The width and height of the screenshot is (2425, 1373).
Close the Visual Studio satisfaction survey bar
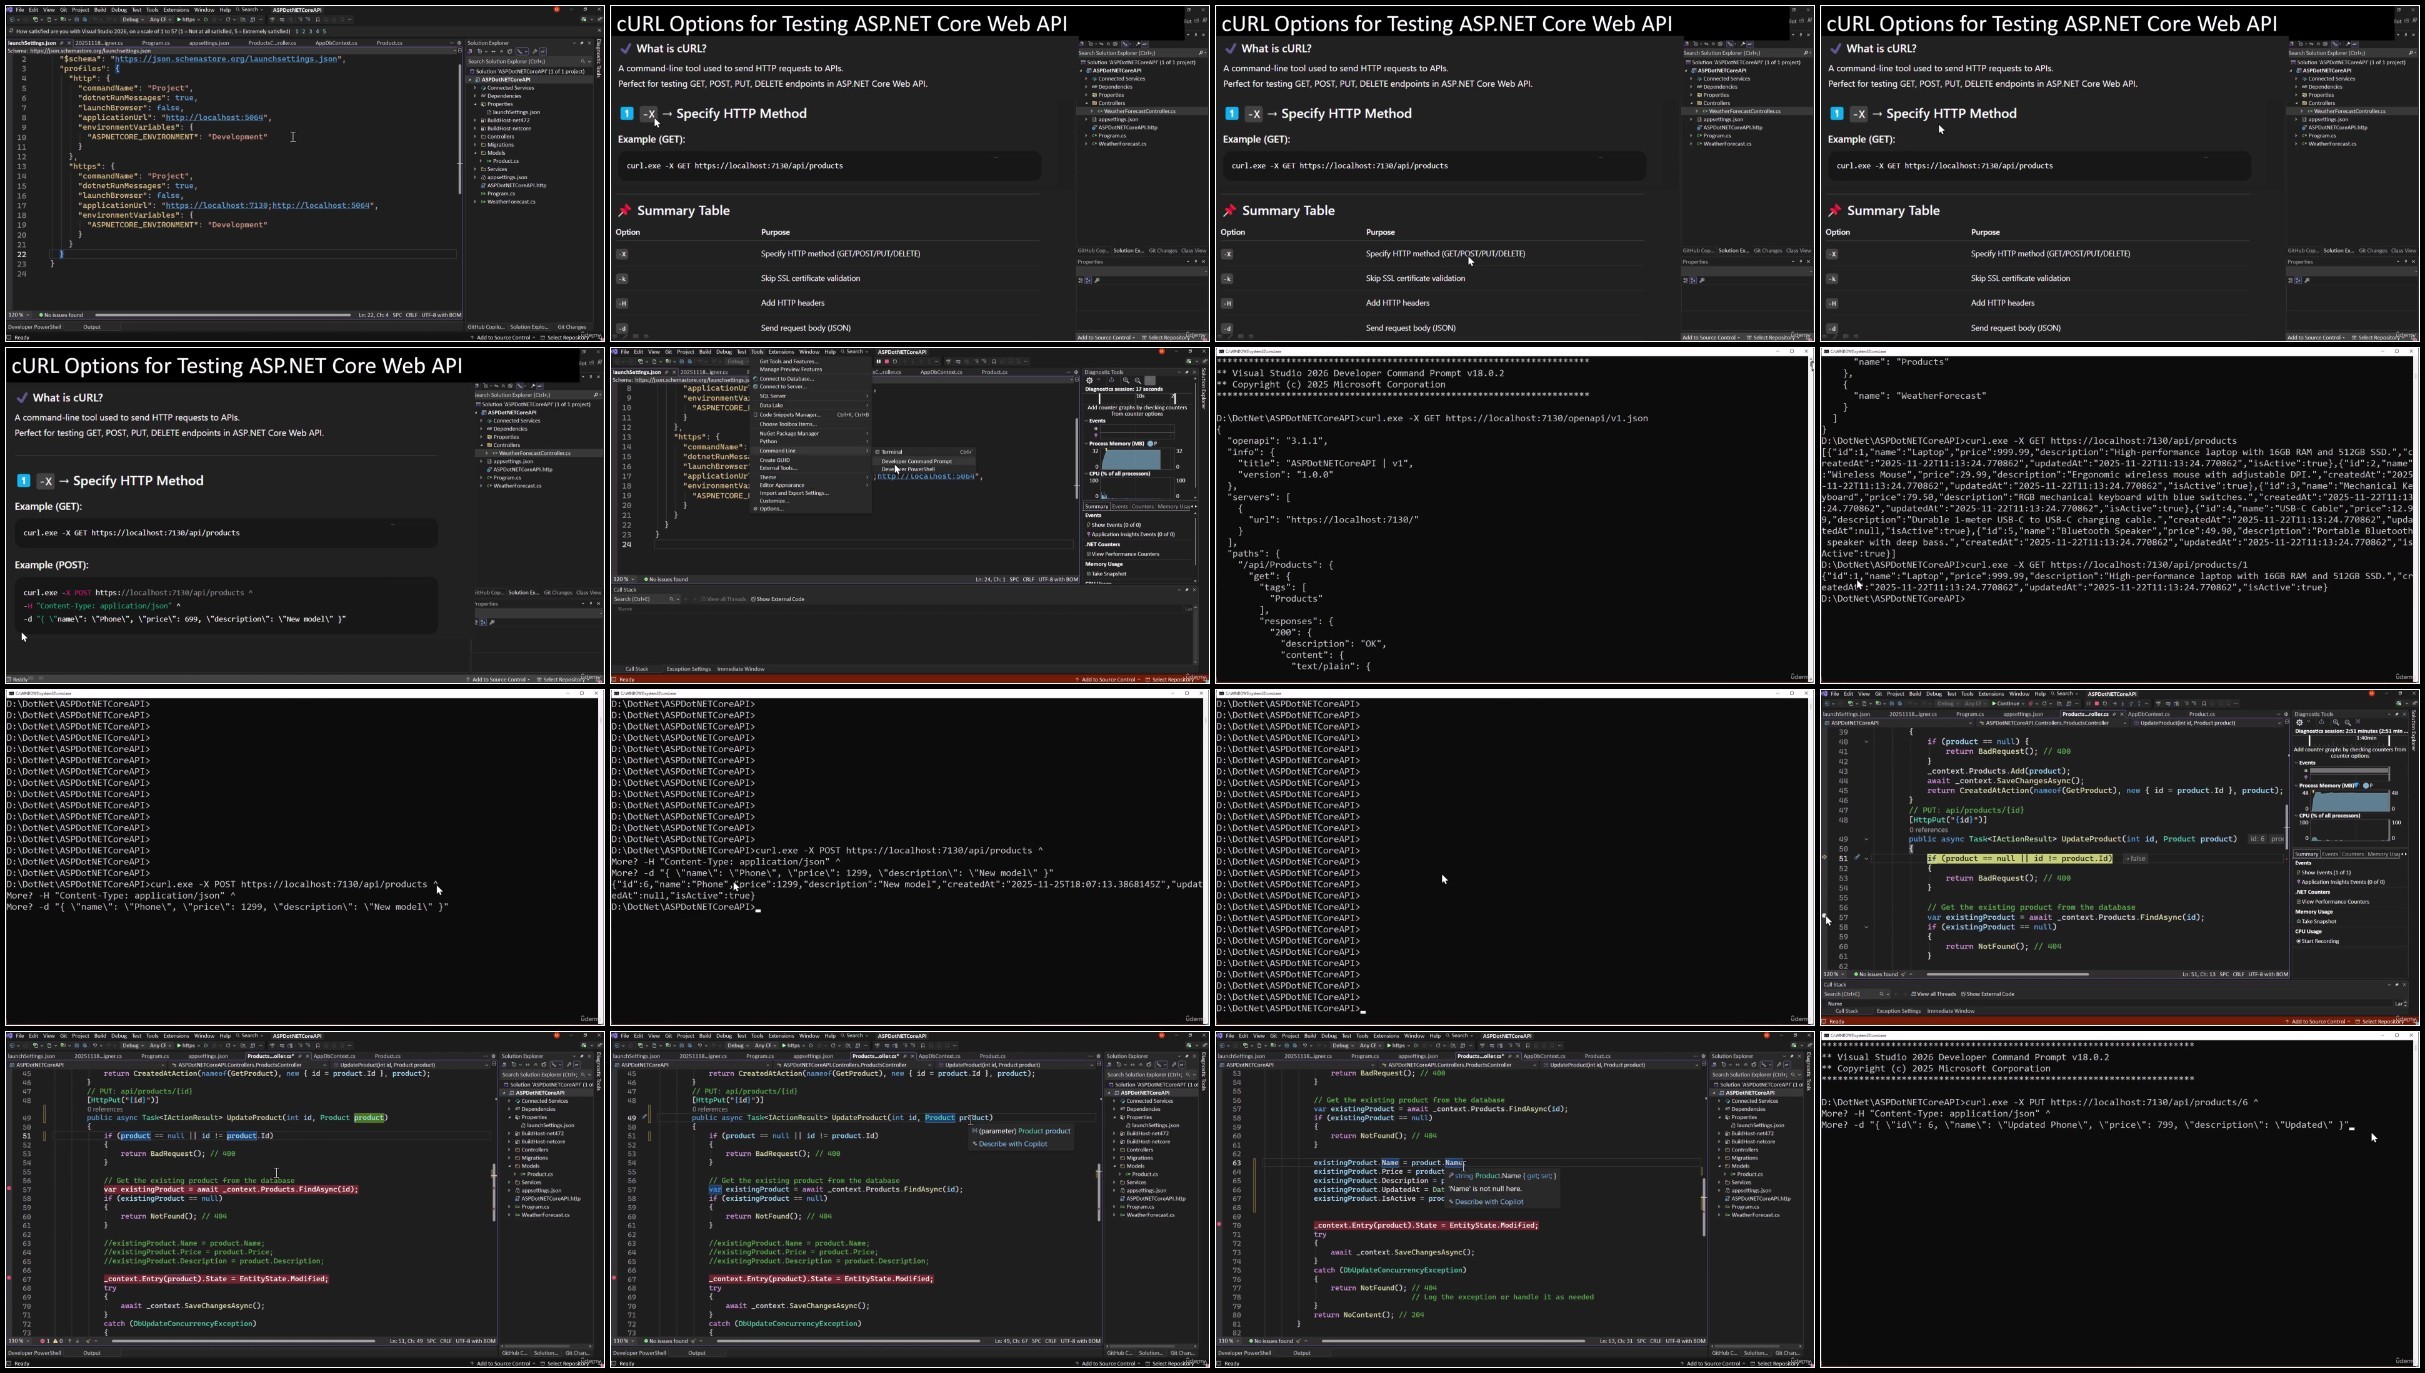(599, 30)
